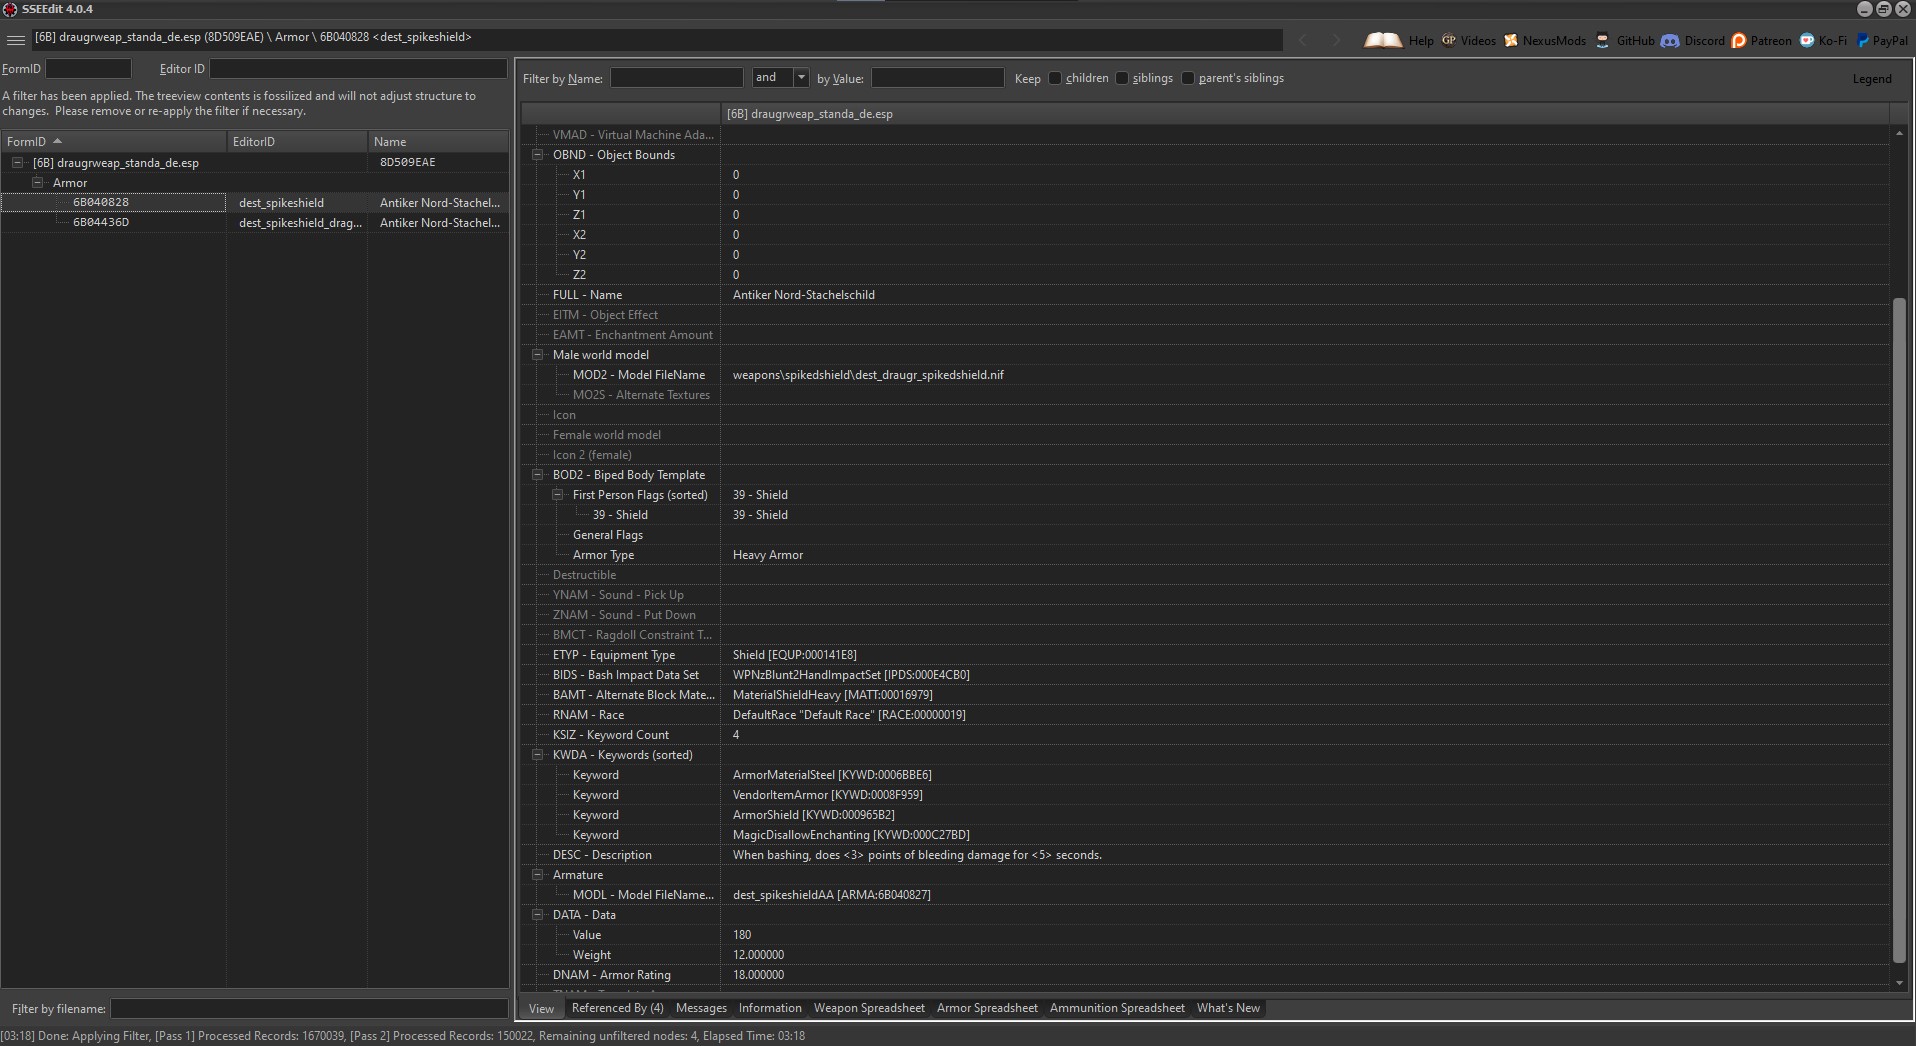1916x1046 pixels.
Task: Click the Filter by filename input field
Action: coord(309,1009)
